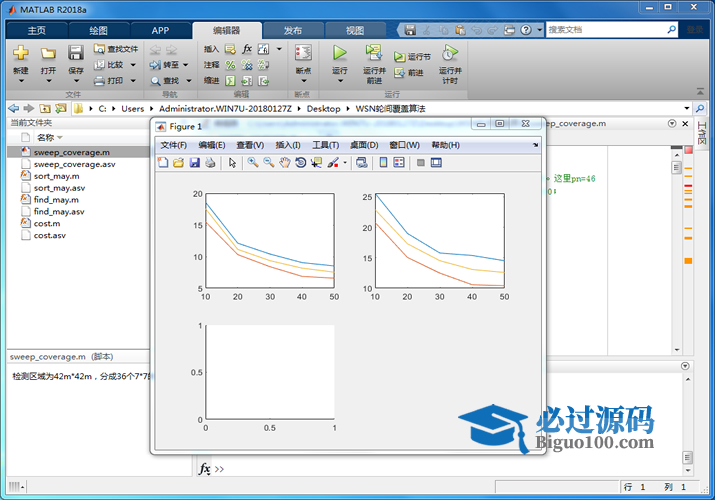Switch to Plots (绘图) ribbon tab
Viewport: 715px width, 500px height.
[x=98, y=31]
